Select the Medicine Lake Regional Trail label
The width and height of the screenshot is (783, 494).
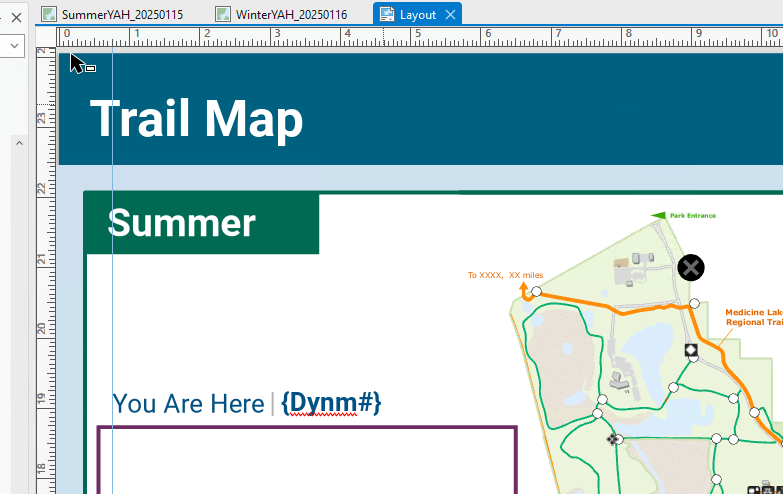[x=754, y=317]
